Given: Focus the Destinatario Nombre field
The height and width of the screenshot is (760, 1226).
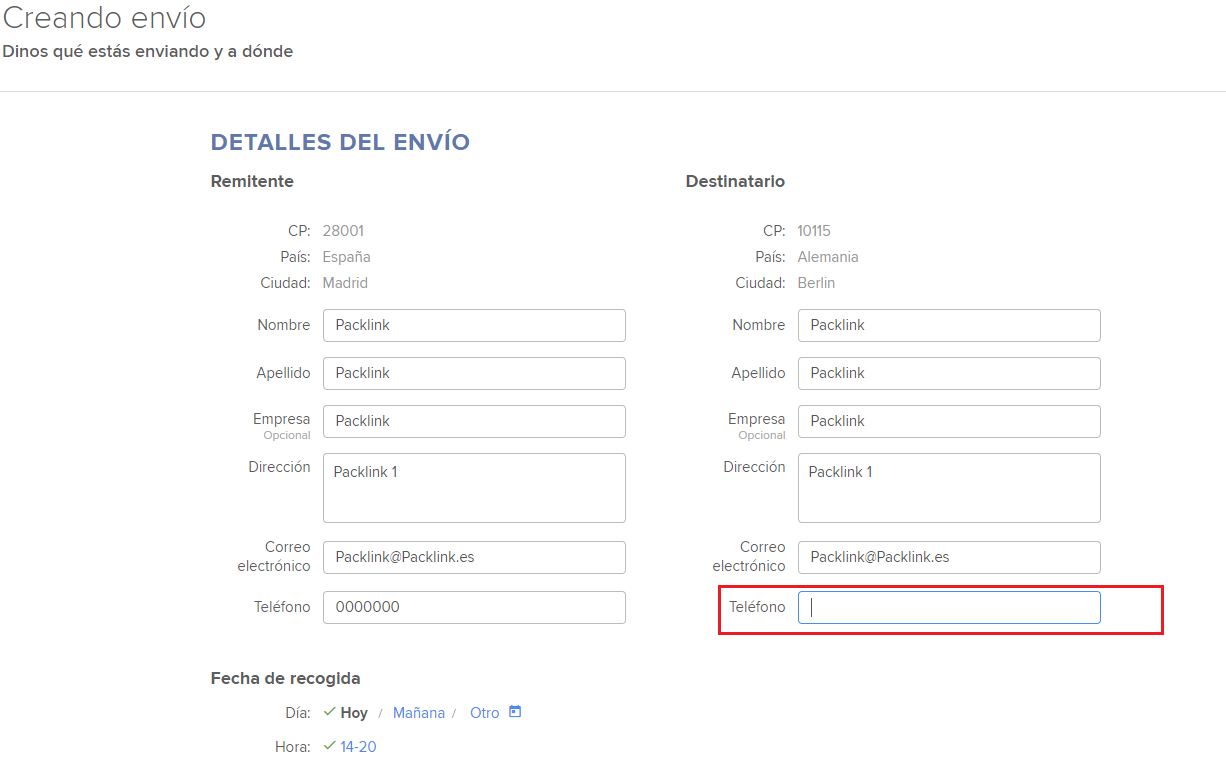Looking at the screenshot, I should tap(949, 325).
